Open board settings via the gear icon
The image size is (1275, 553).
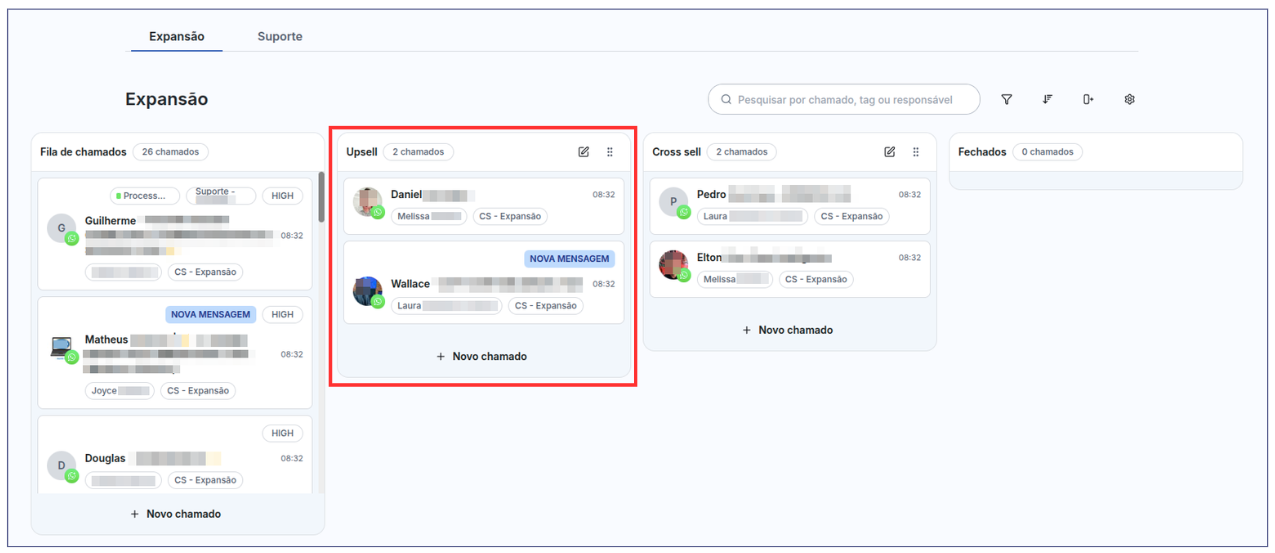coord(1129,99)
